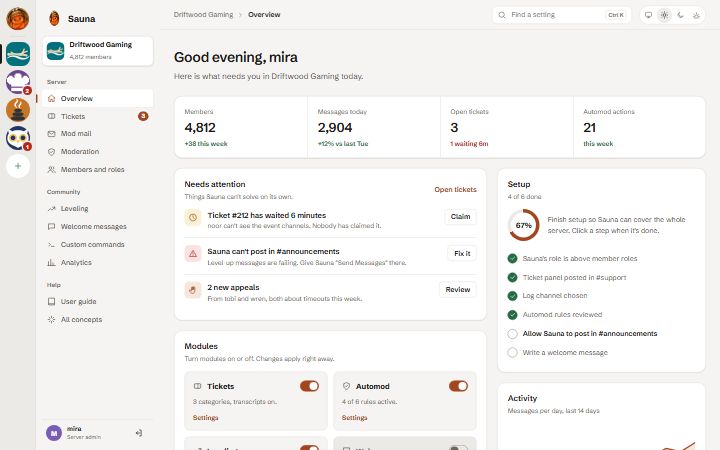The image size is (720, 450).
Task: Click the plus button to add a server
Action: click(x=18, y=166)
